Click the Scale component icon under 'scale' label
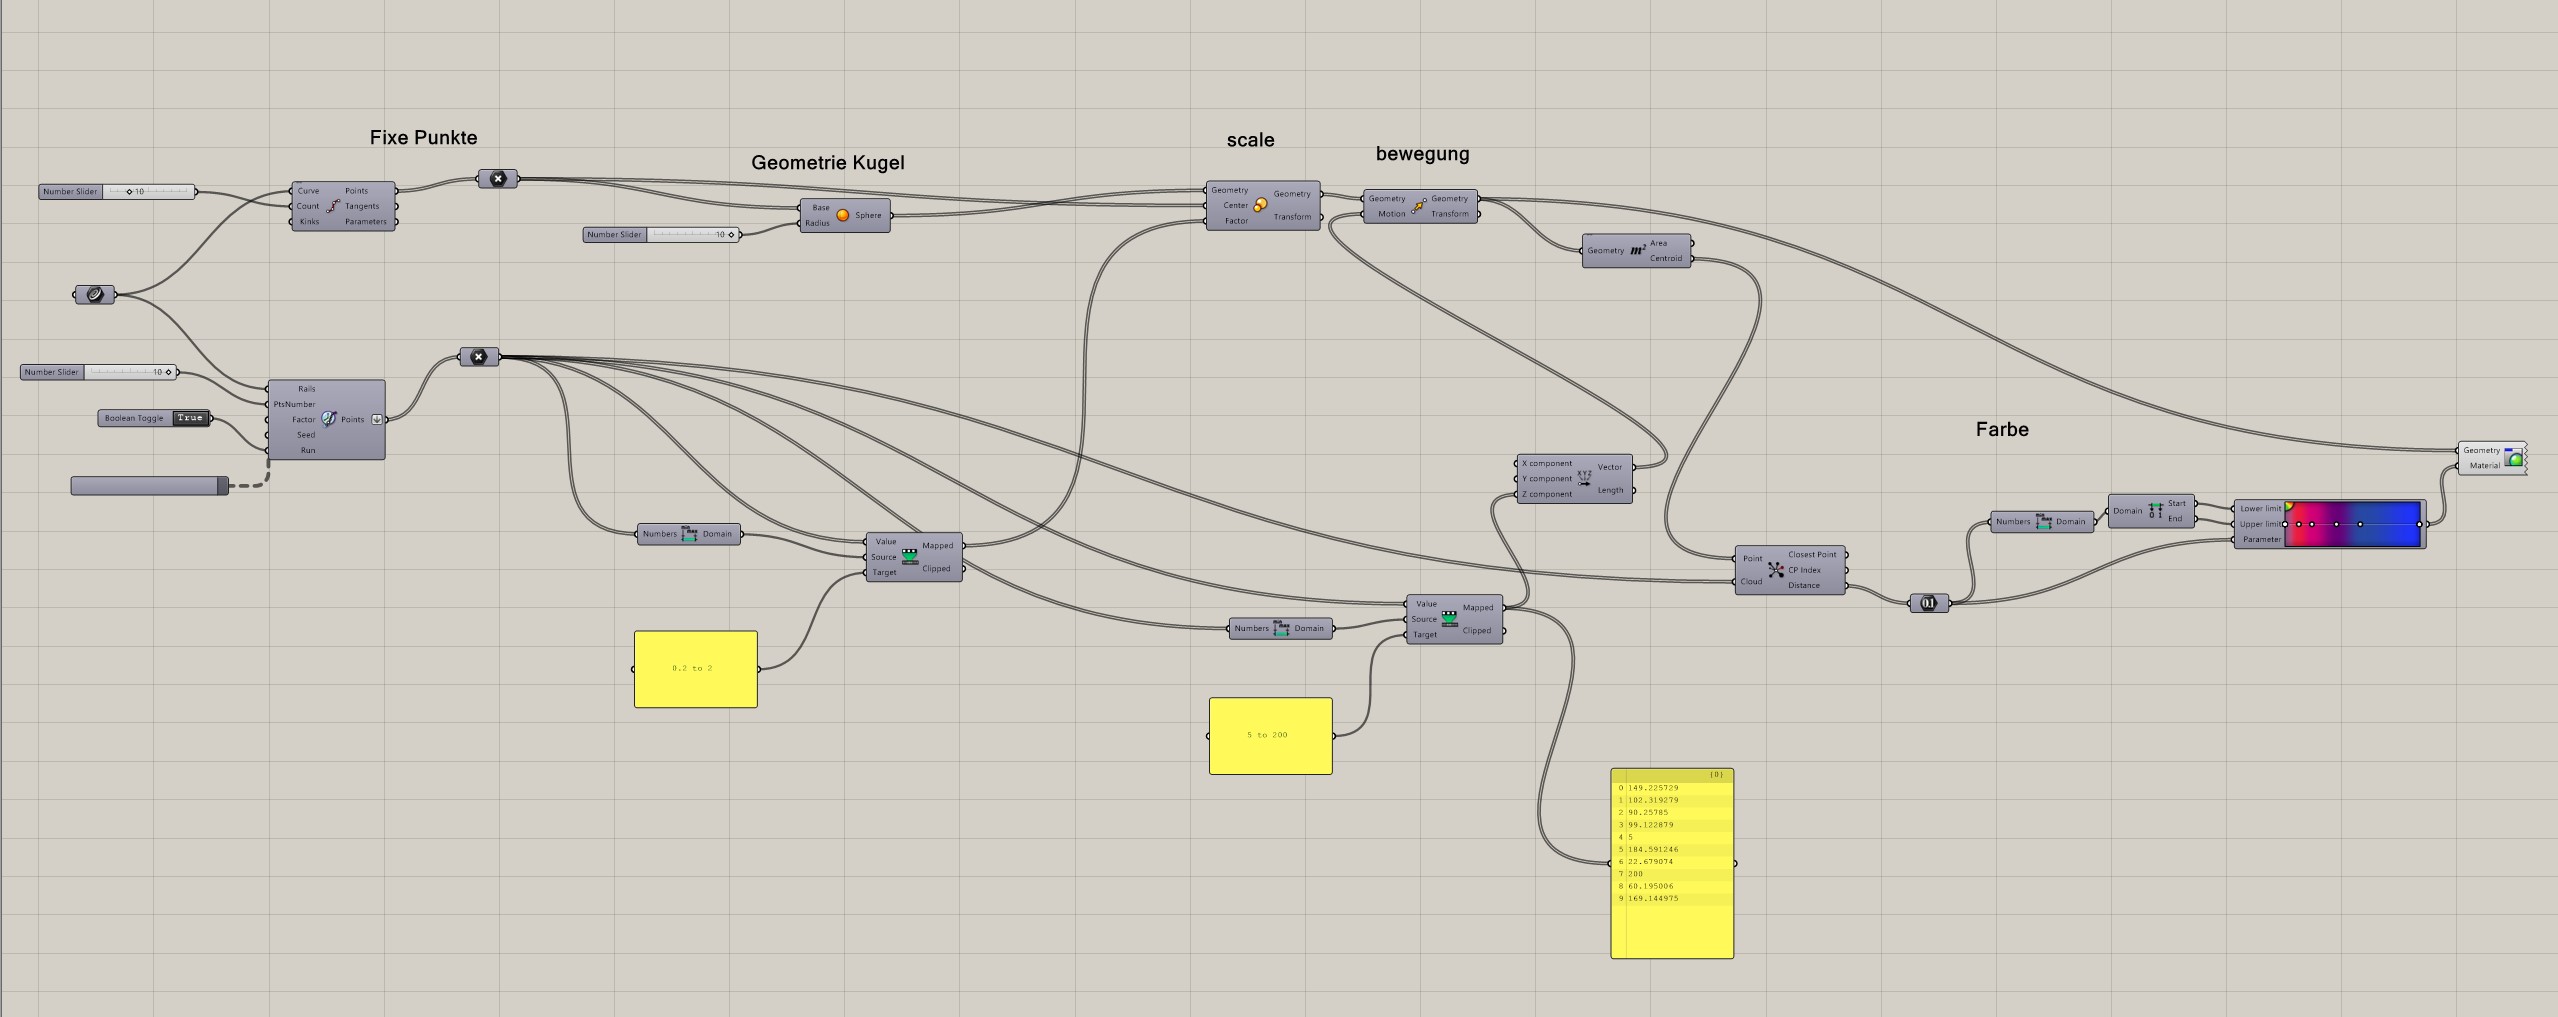This screenshot has height=1017, width=2558. pos(1261,204)
